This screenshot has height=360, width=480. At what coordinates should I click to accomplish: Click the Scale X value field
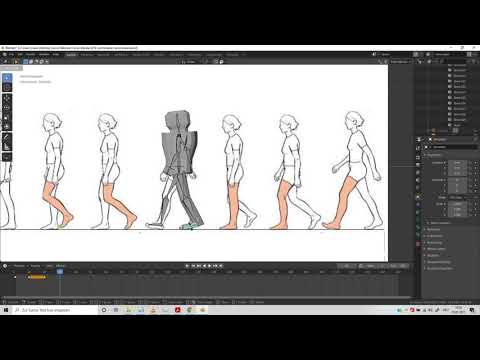click(457, 204)
